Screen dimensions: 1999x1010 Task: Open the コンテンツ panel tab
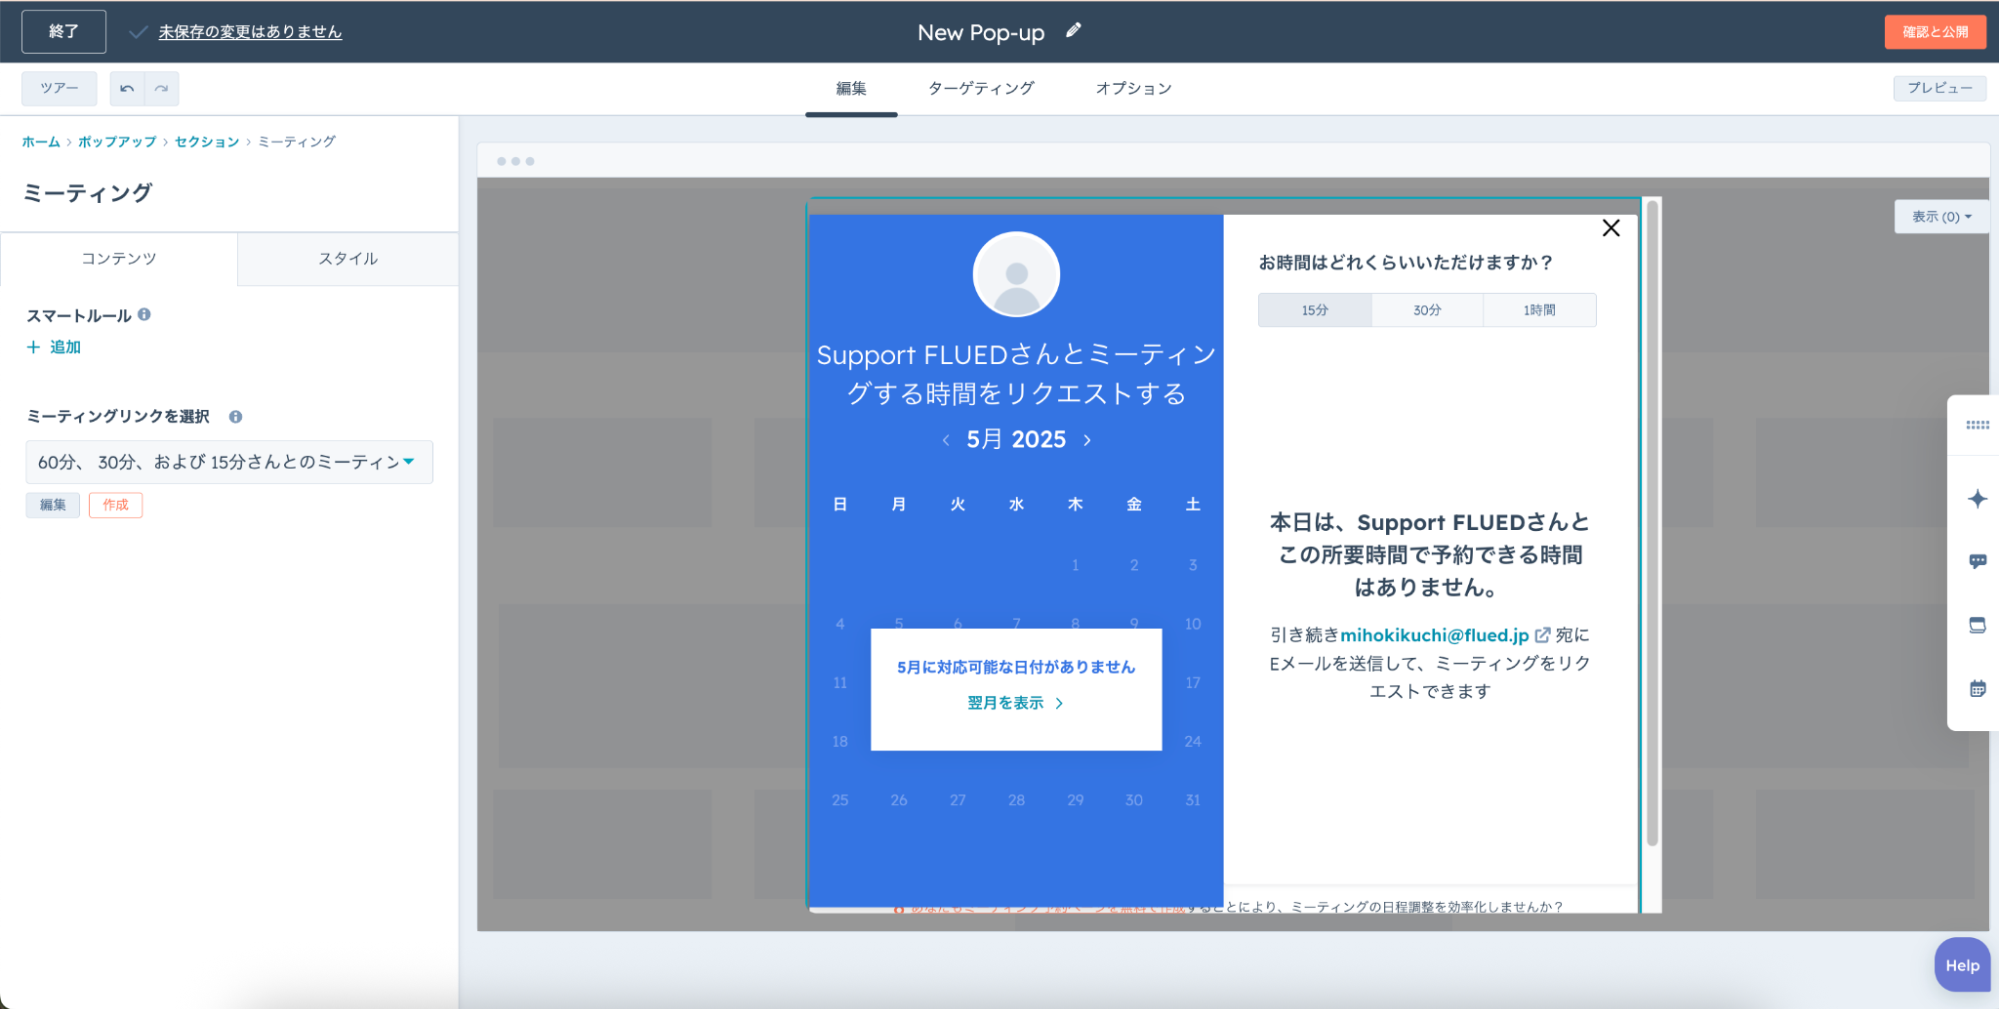tap(119, 259)
